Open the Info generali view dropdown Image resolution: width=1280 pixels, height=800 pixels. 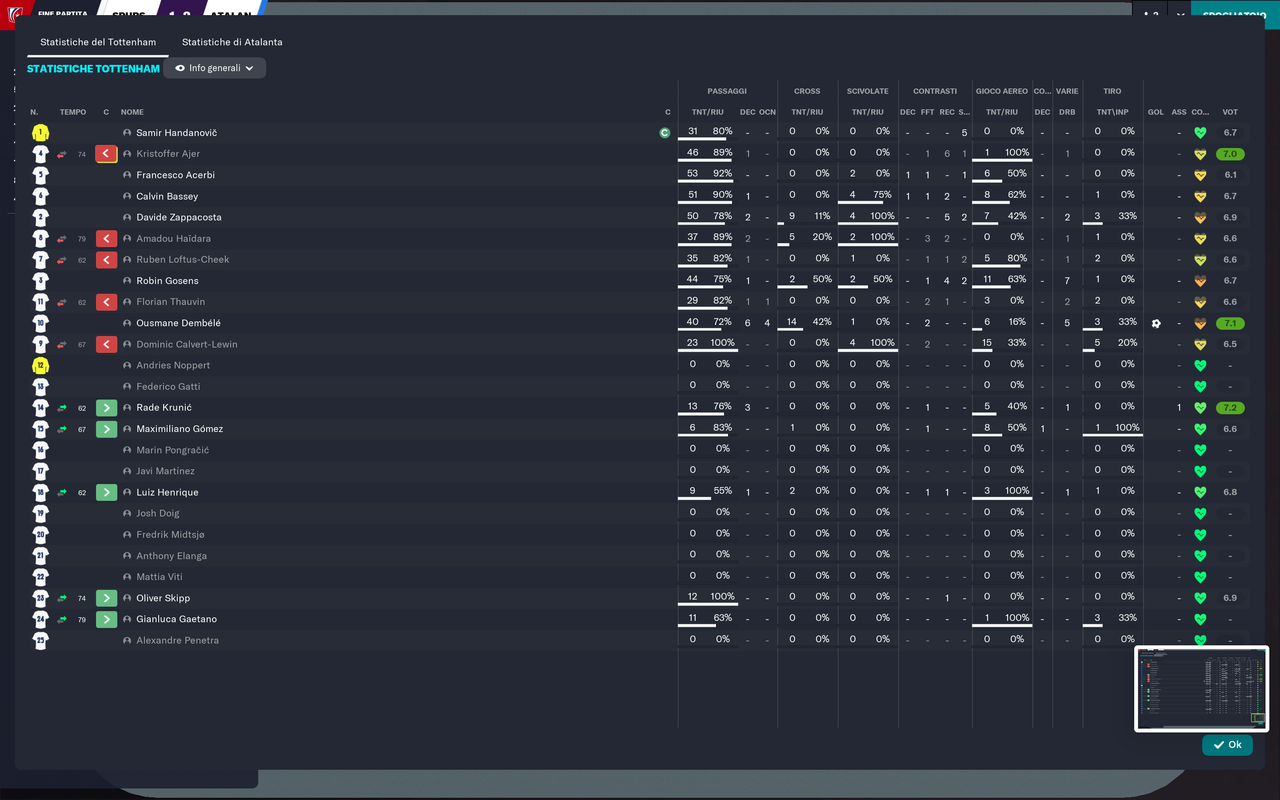coord(215,68)
